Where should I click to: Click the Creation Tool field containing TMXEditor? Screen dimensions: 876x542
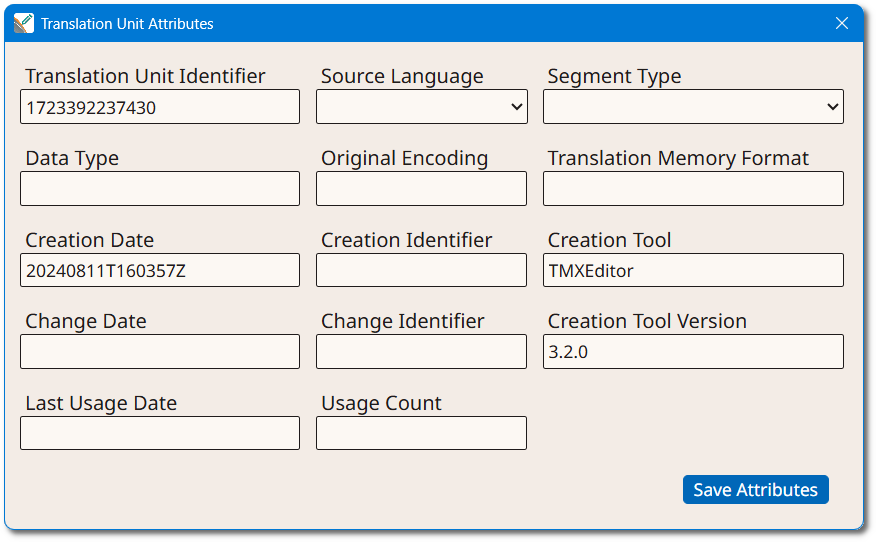coord(693,270)
